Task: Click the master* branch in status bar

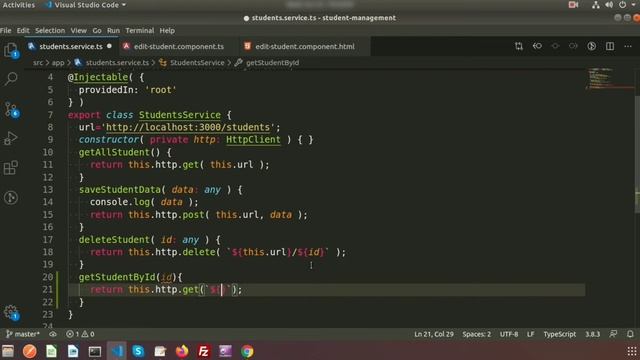Action: coord(23,334)
